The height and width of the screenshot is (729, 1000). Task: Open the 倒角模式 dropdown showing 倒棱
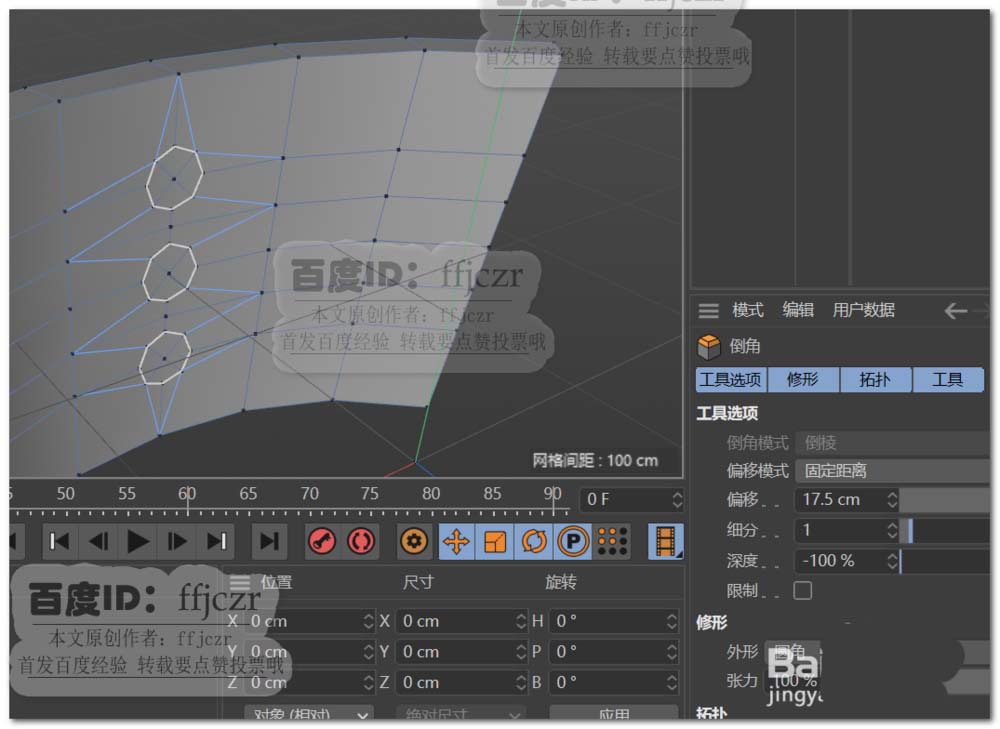point(893,443)
